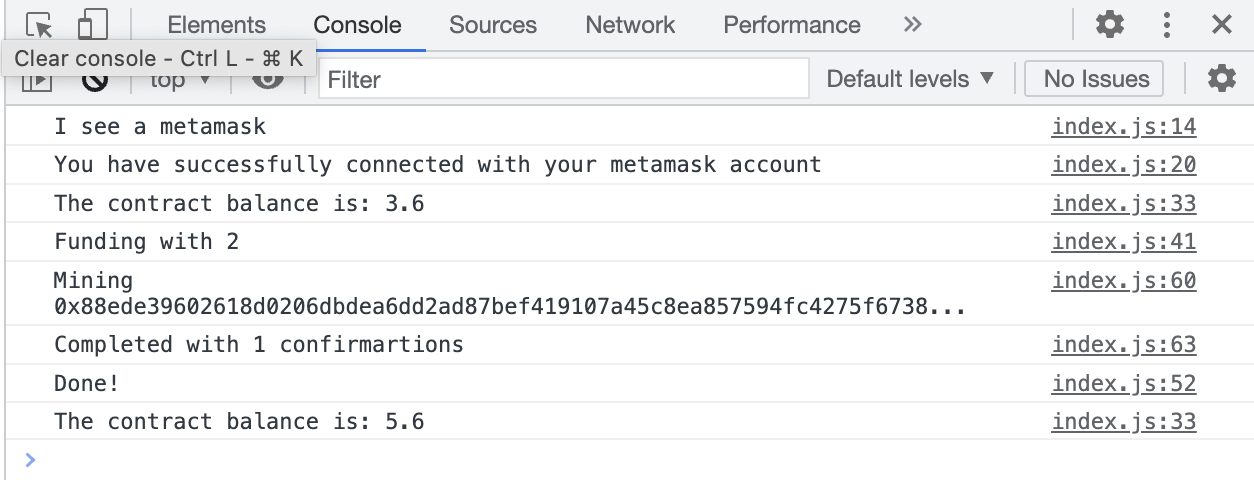
Task: Create live expression with eye icon
Action: [x=267, y=81]
